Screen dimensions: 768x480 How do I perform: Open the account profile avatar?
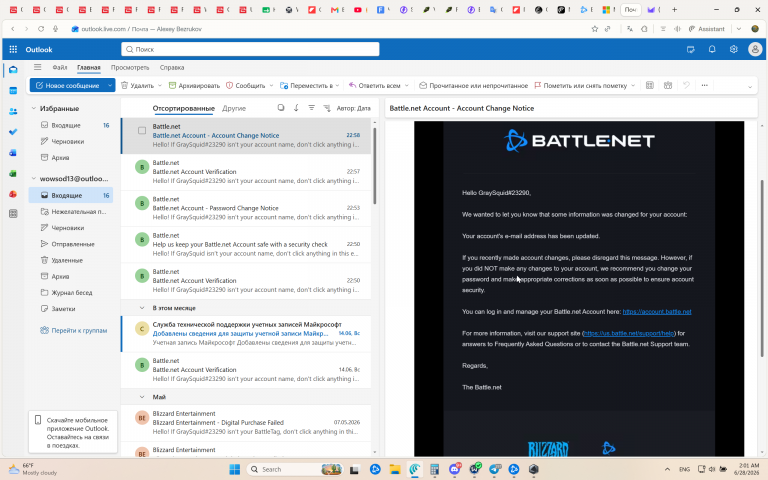pyautogui.click(x=755, y=49)
